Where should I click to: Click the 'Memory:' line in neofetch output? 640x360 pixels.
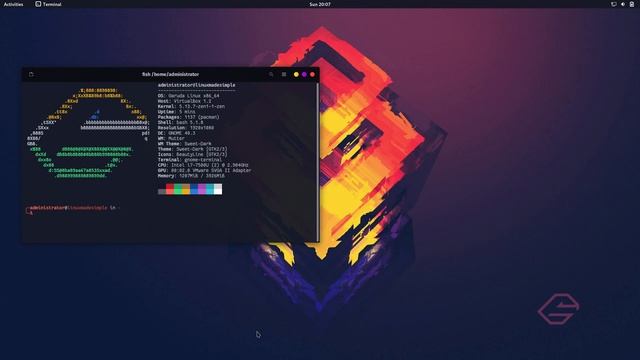191,176
